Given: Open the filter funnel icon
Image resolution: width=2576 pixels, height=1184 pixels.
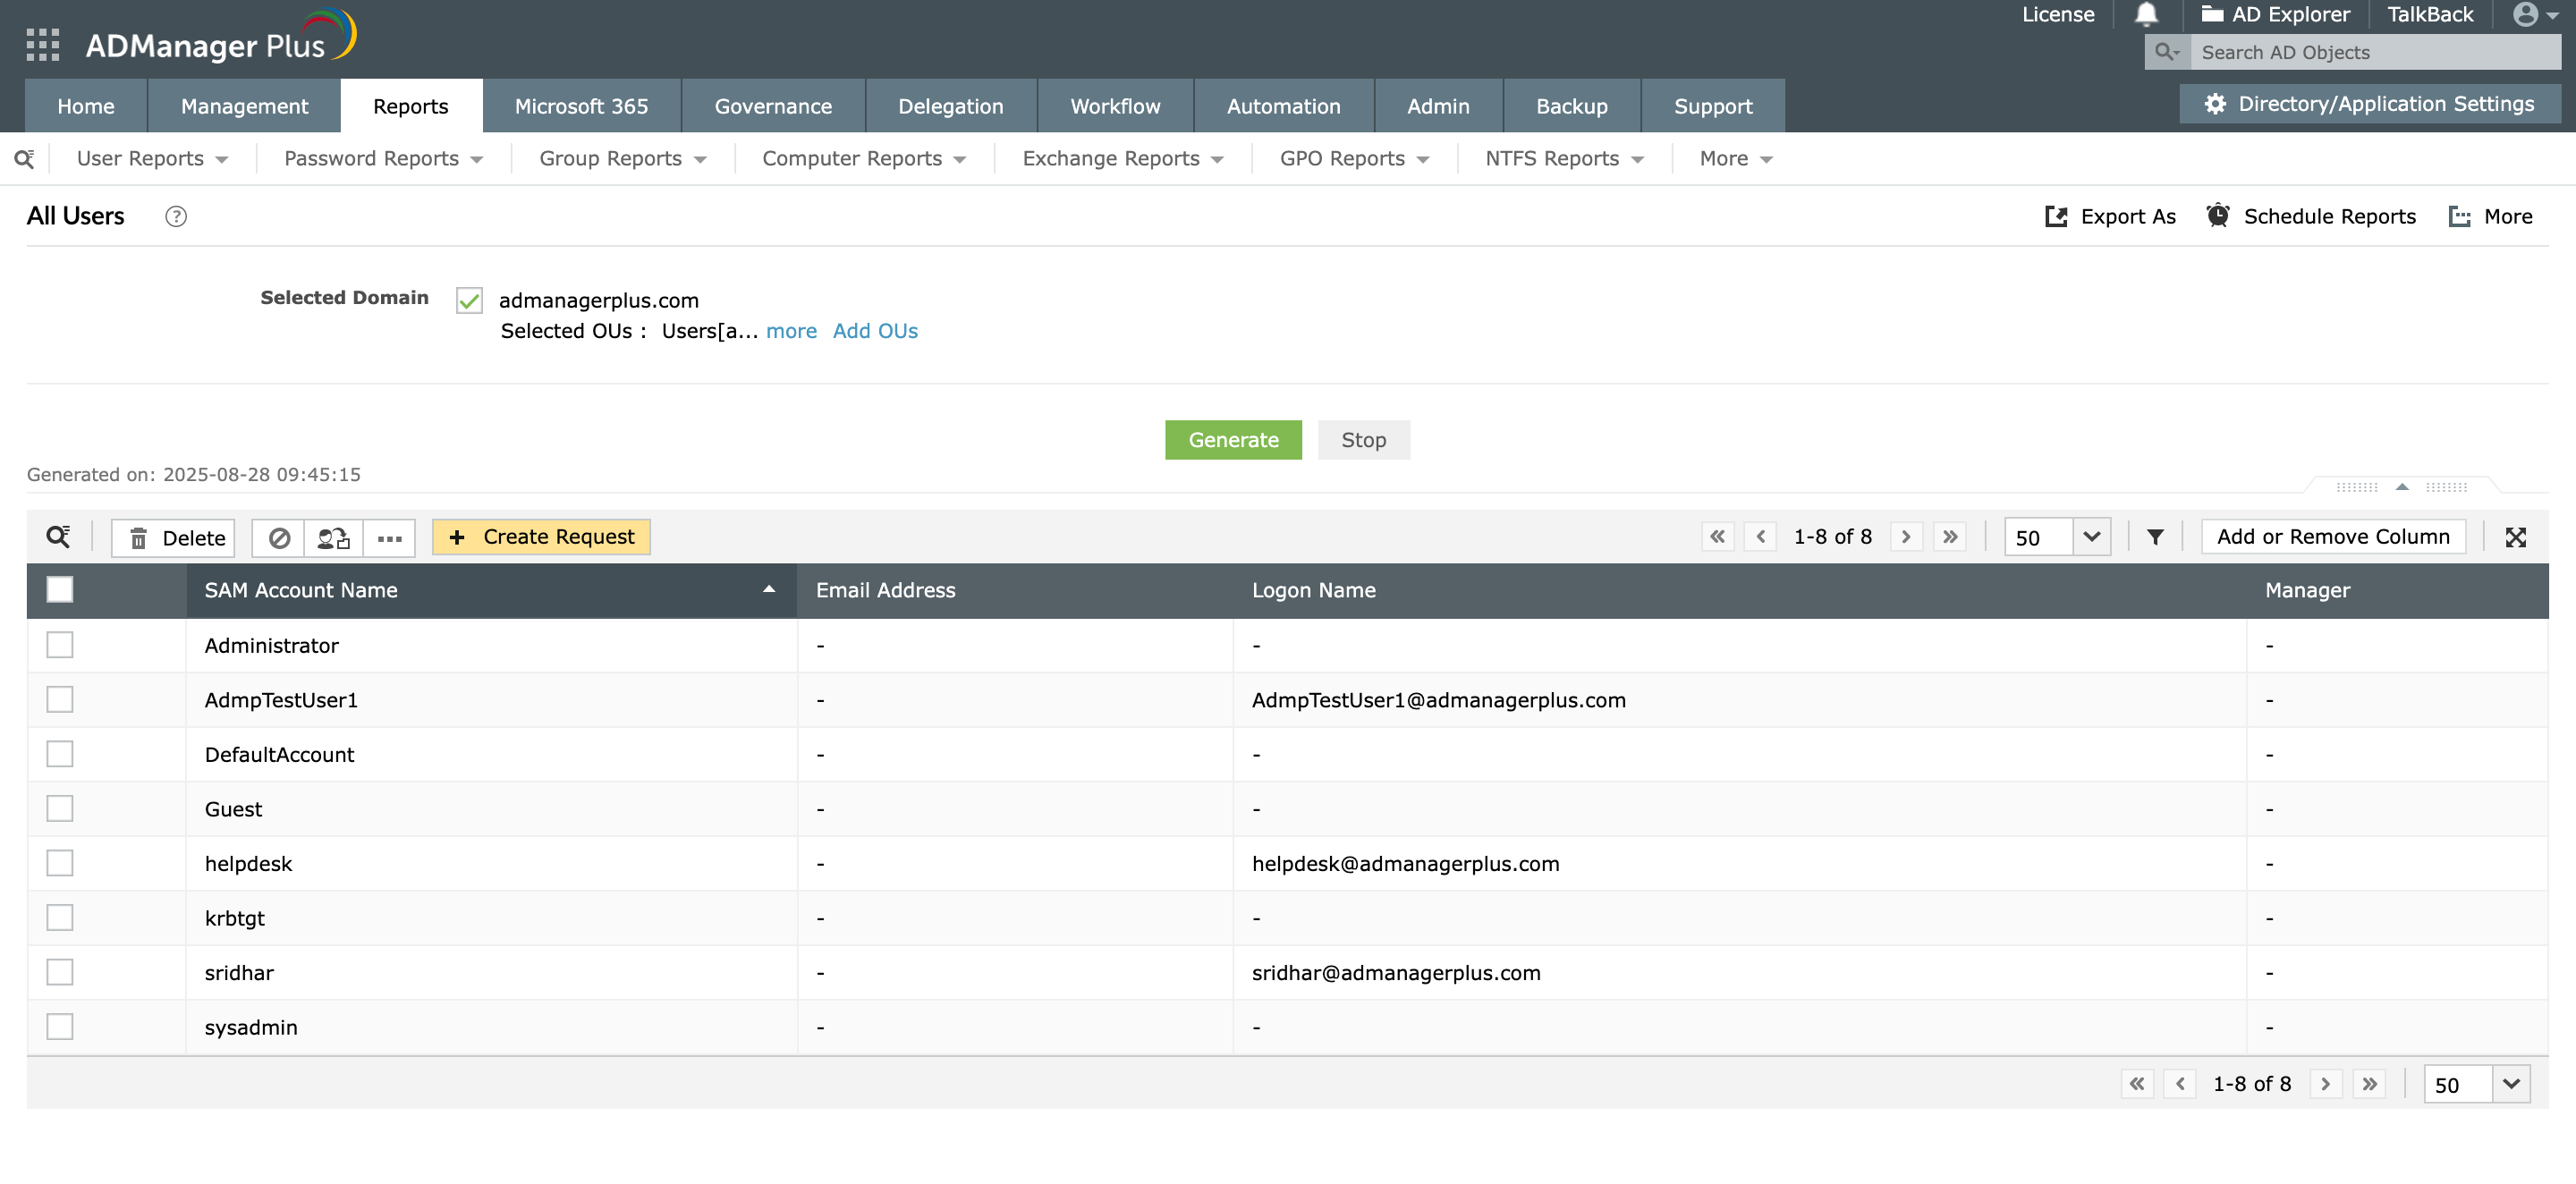Looking at the screenshot, I should tap(2155, 537).
